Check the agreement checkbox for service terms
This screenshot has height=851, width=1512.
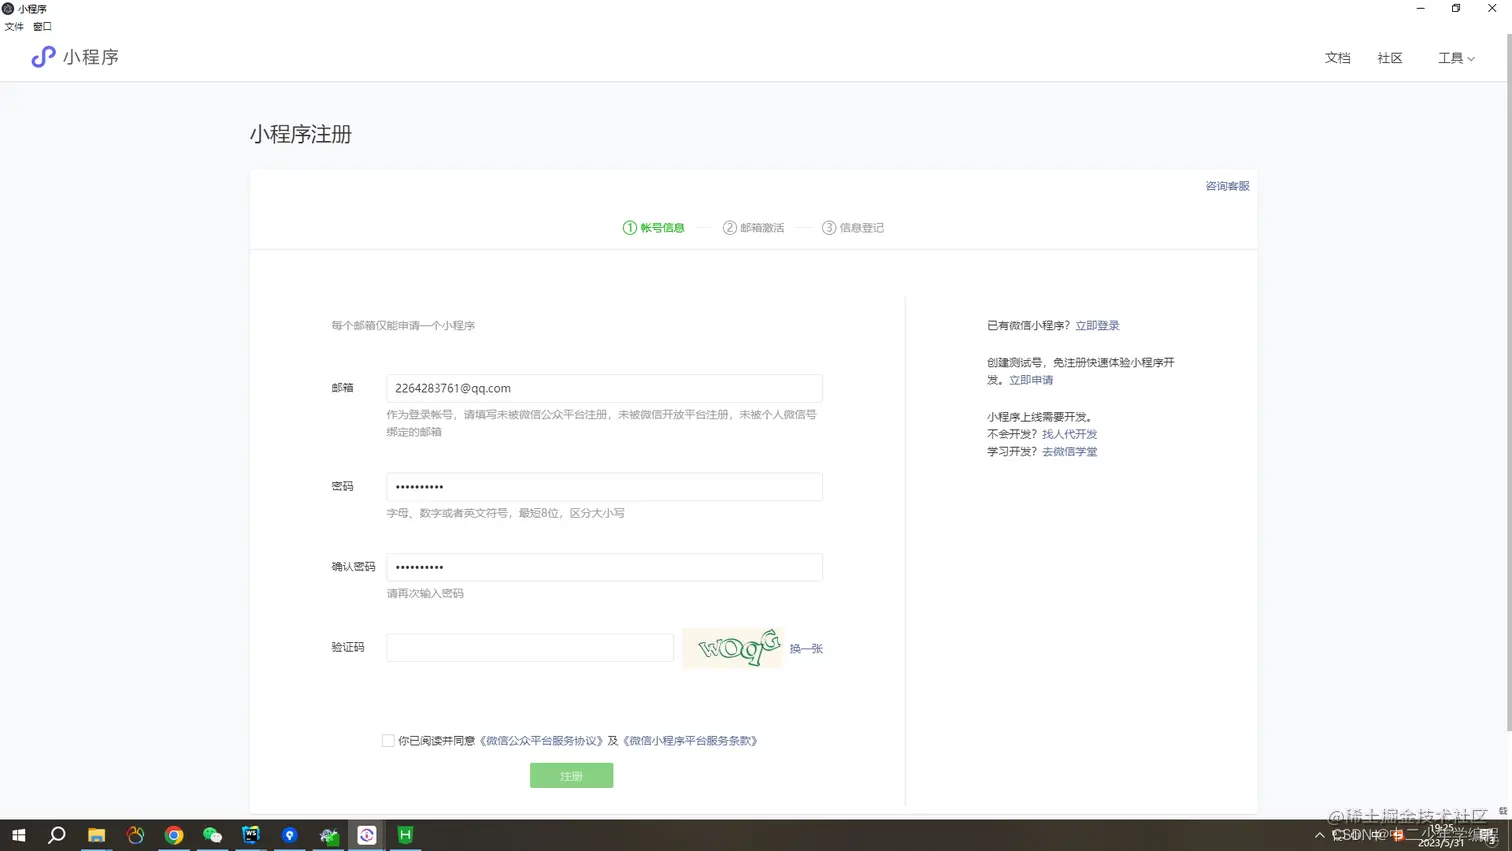click(388, 741)
